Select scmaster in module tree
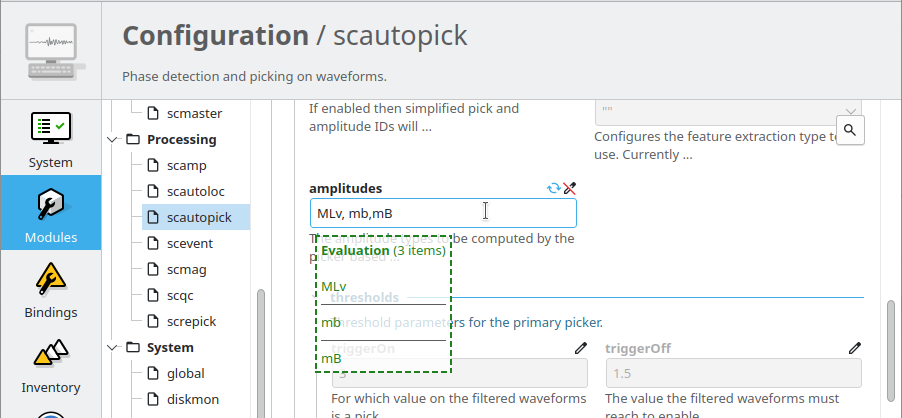Viewport: 902px width, 418px height. click(x=194, y=113)
